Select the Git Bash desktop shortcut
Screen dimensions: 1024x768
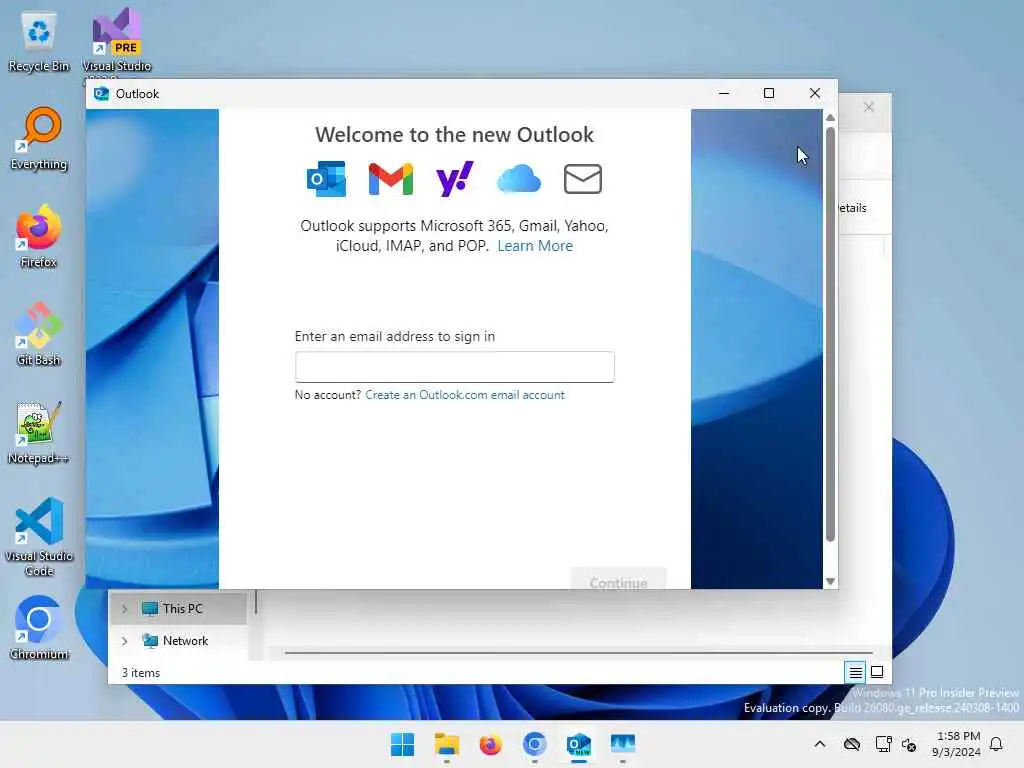[x=39, y=334]
